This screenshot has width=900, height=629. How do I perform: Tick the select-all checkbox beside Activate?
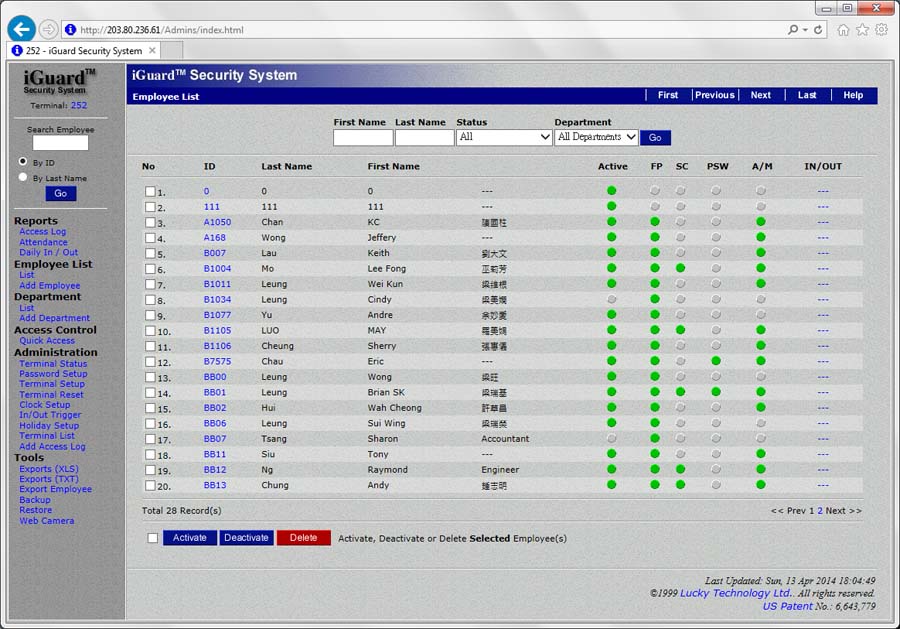(x=153, y=538)
